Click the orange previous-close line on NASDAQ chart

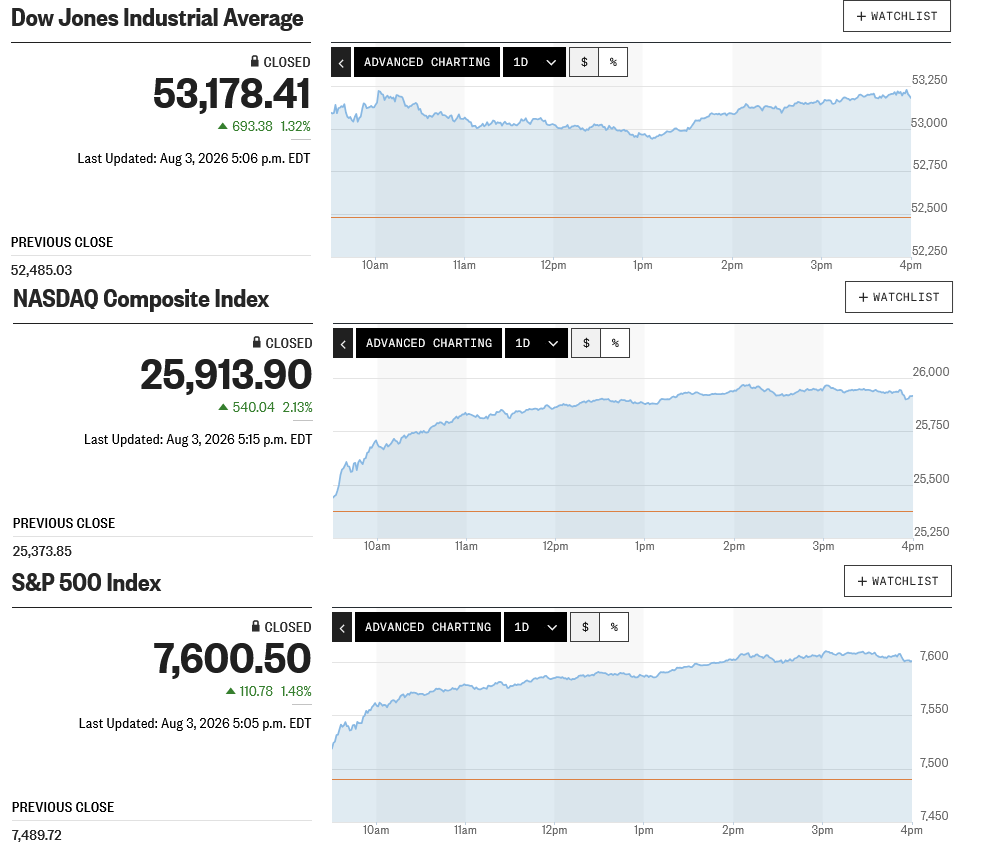(623, 512)
